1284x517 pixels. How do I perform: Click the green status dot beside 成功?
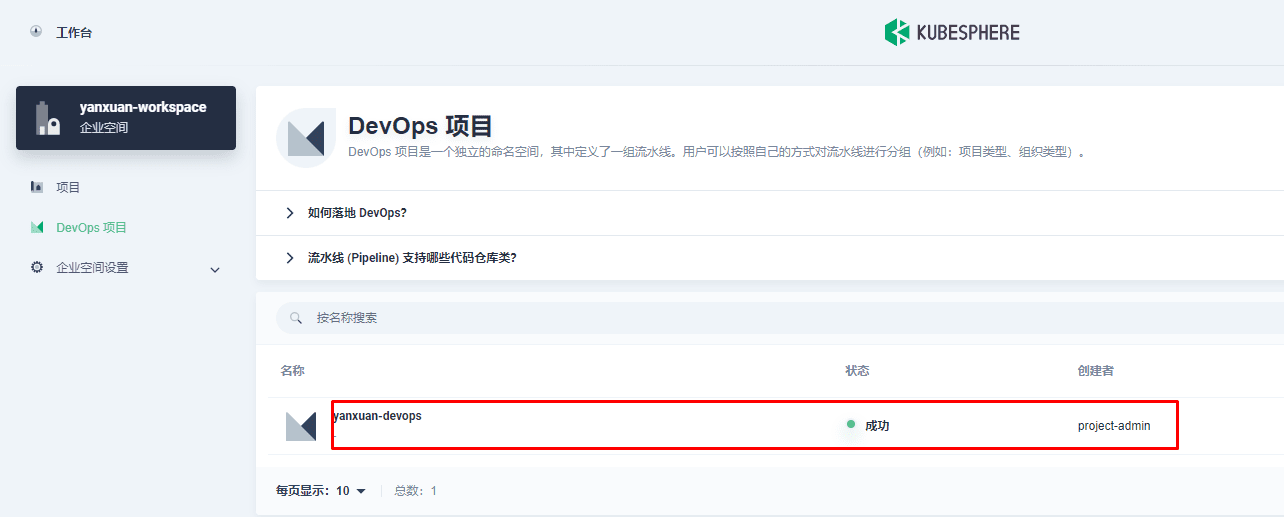(x=851, y=424)
